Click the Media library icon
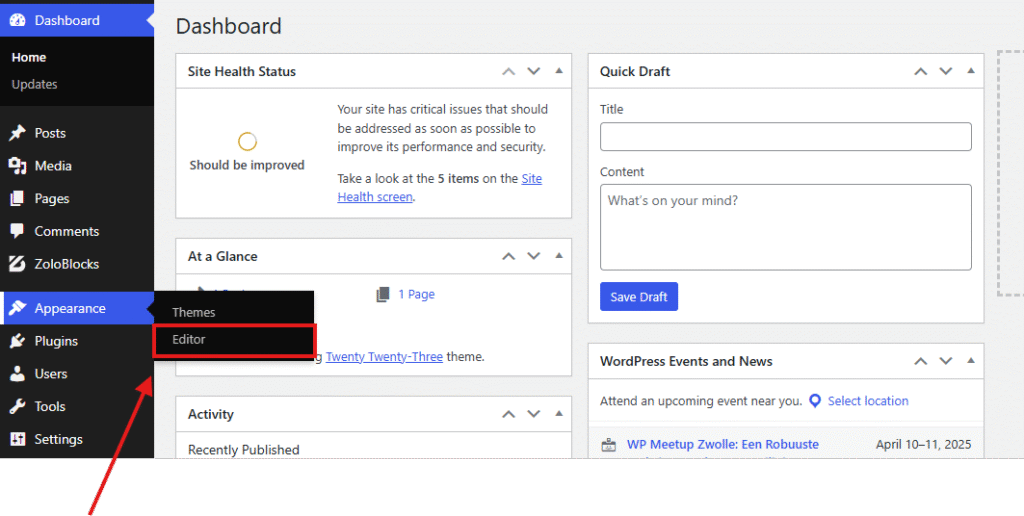Screen dimensions: 1024x516 click(x=18, y=166)
